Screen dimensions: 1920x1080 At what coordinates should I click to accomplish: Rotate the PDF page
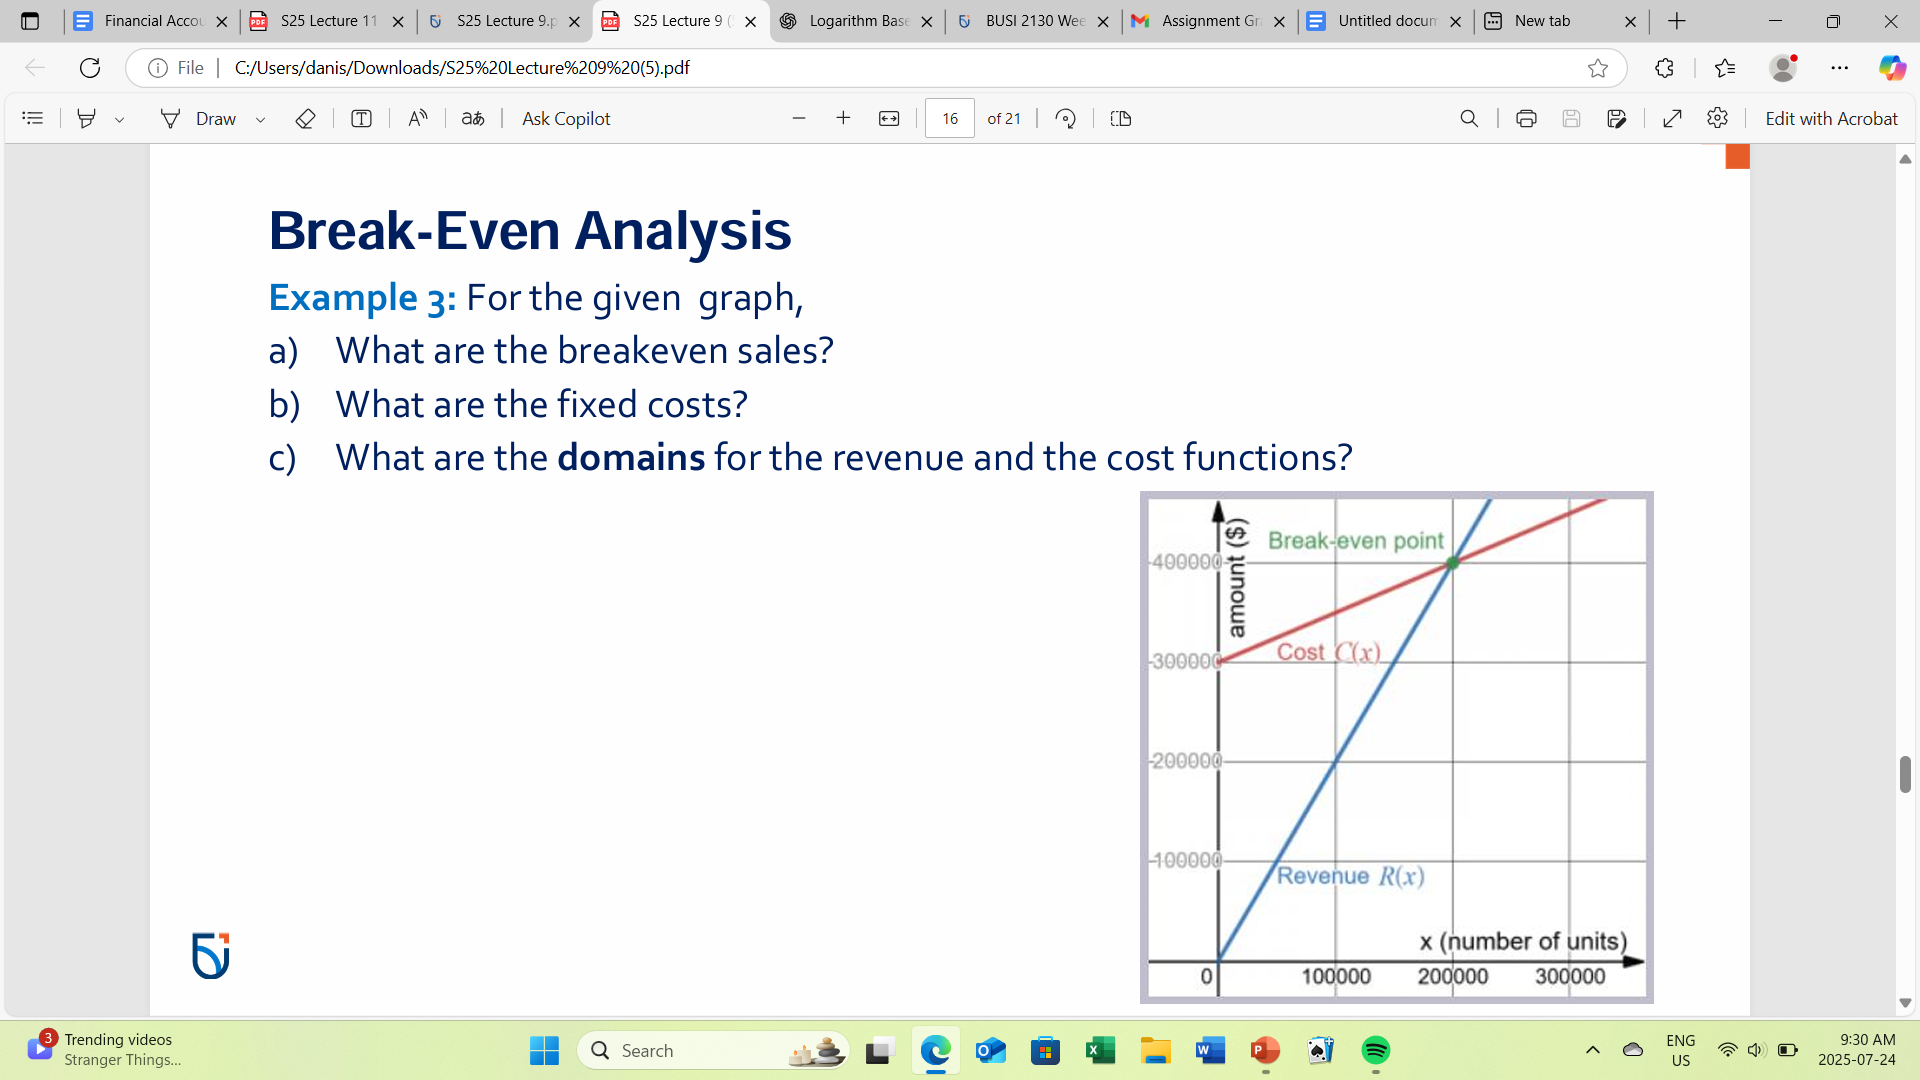pyautogui.click(x=1065, y=118)
